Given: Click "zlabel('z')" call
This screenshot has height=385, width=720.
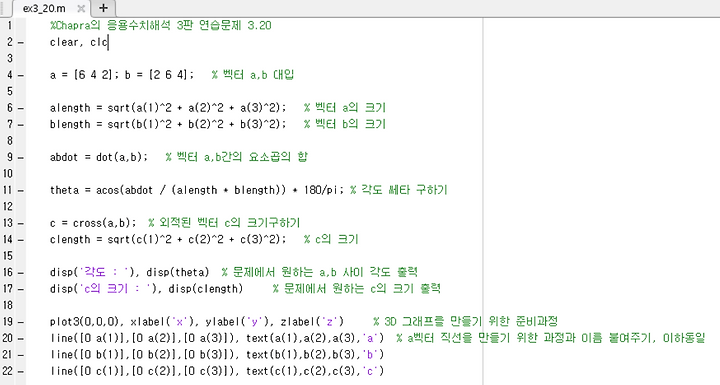Looking at the screenshot, I should (x=312, y=322).
